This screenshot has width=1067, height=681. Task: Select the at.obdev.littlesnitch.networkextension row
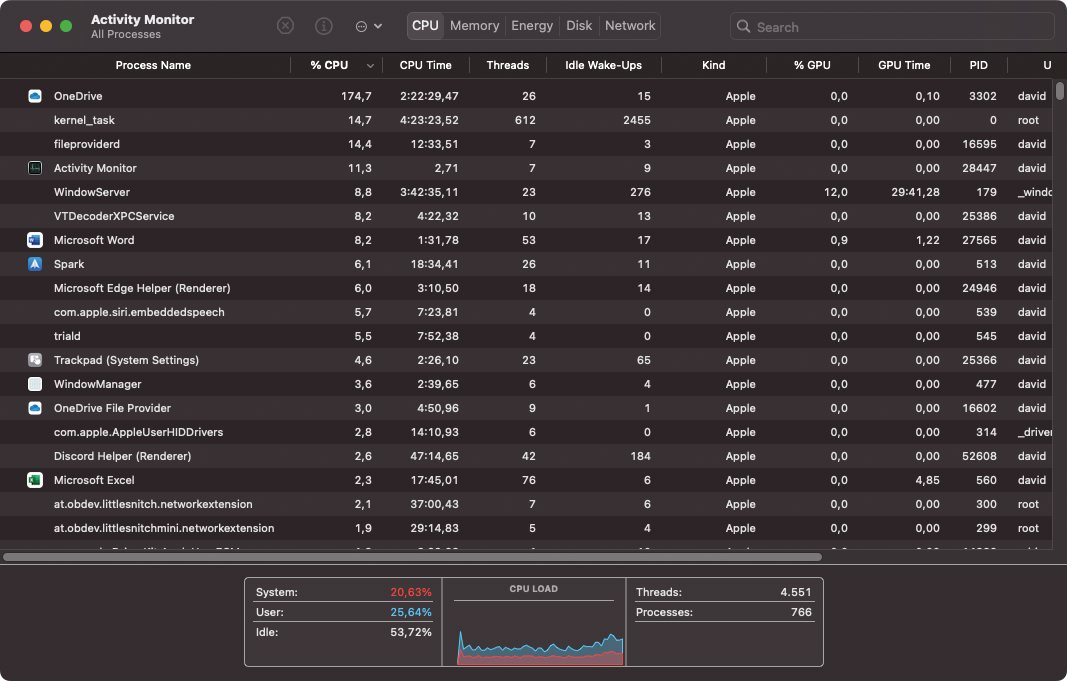527,504
